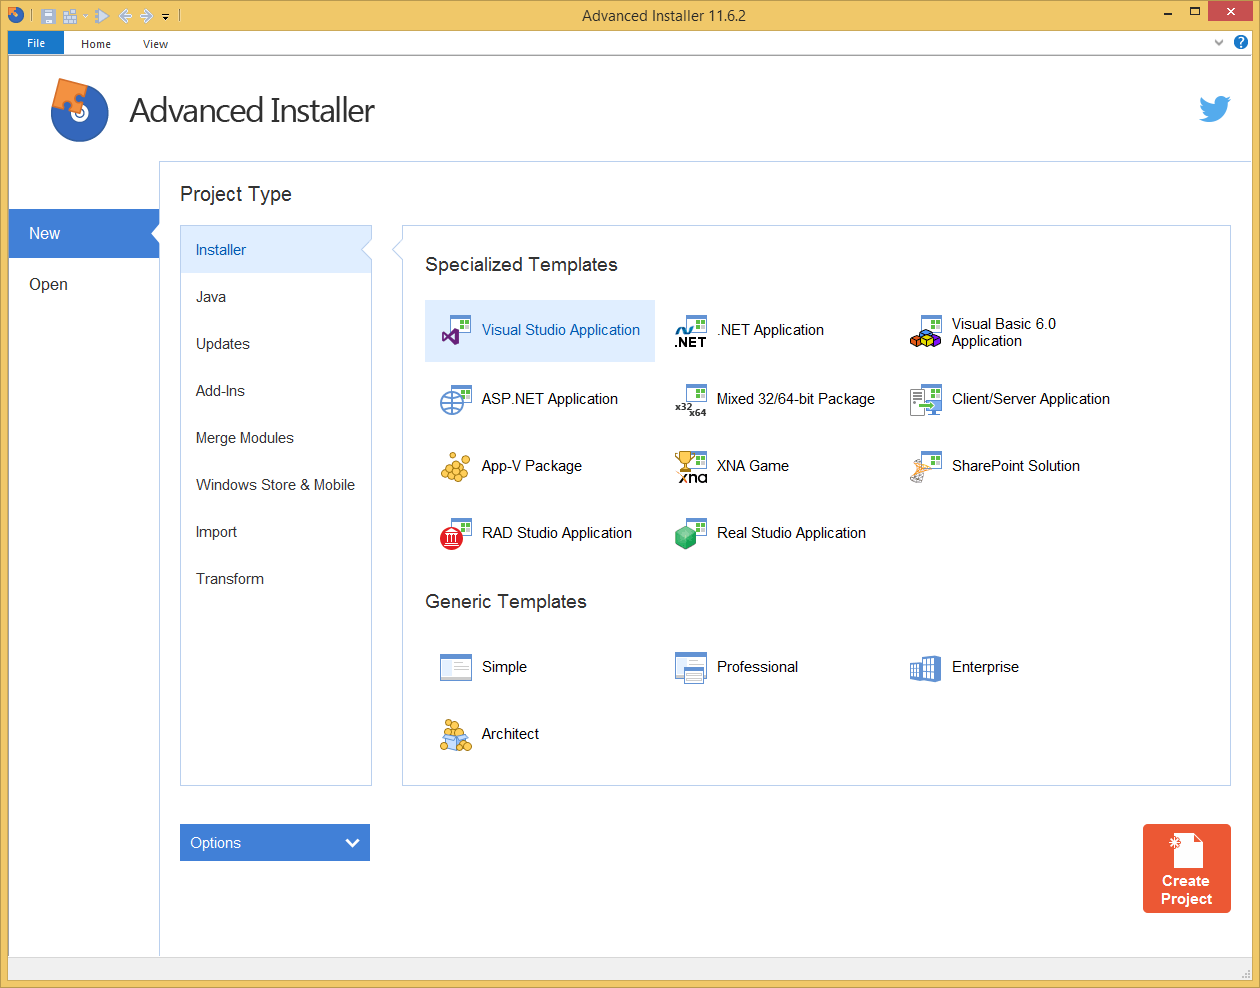Expand the Options dropdown panel
This screenshot has width=1260, height=988.
tap(275, 843)
